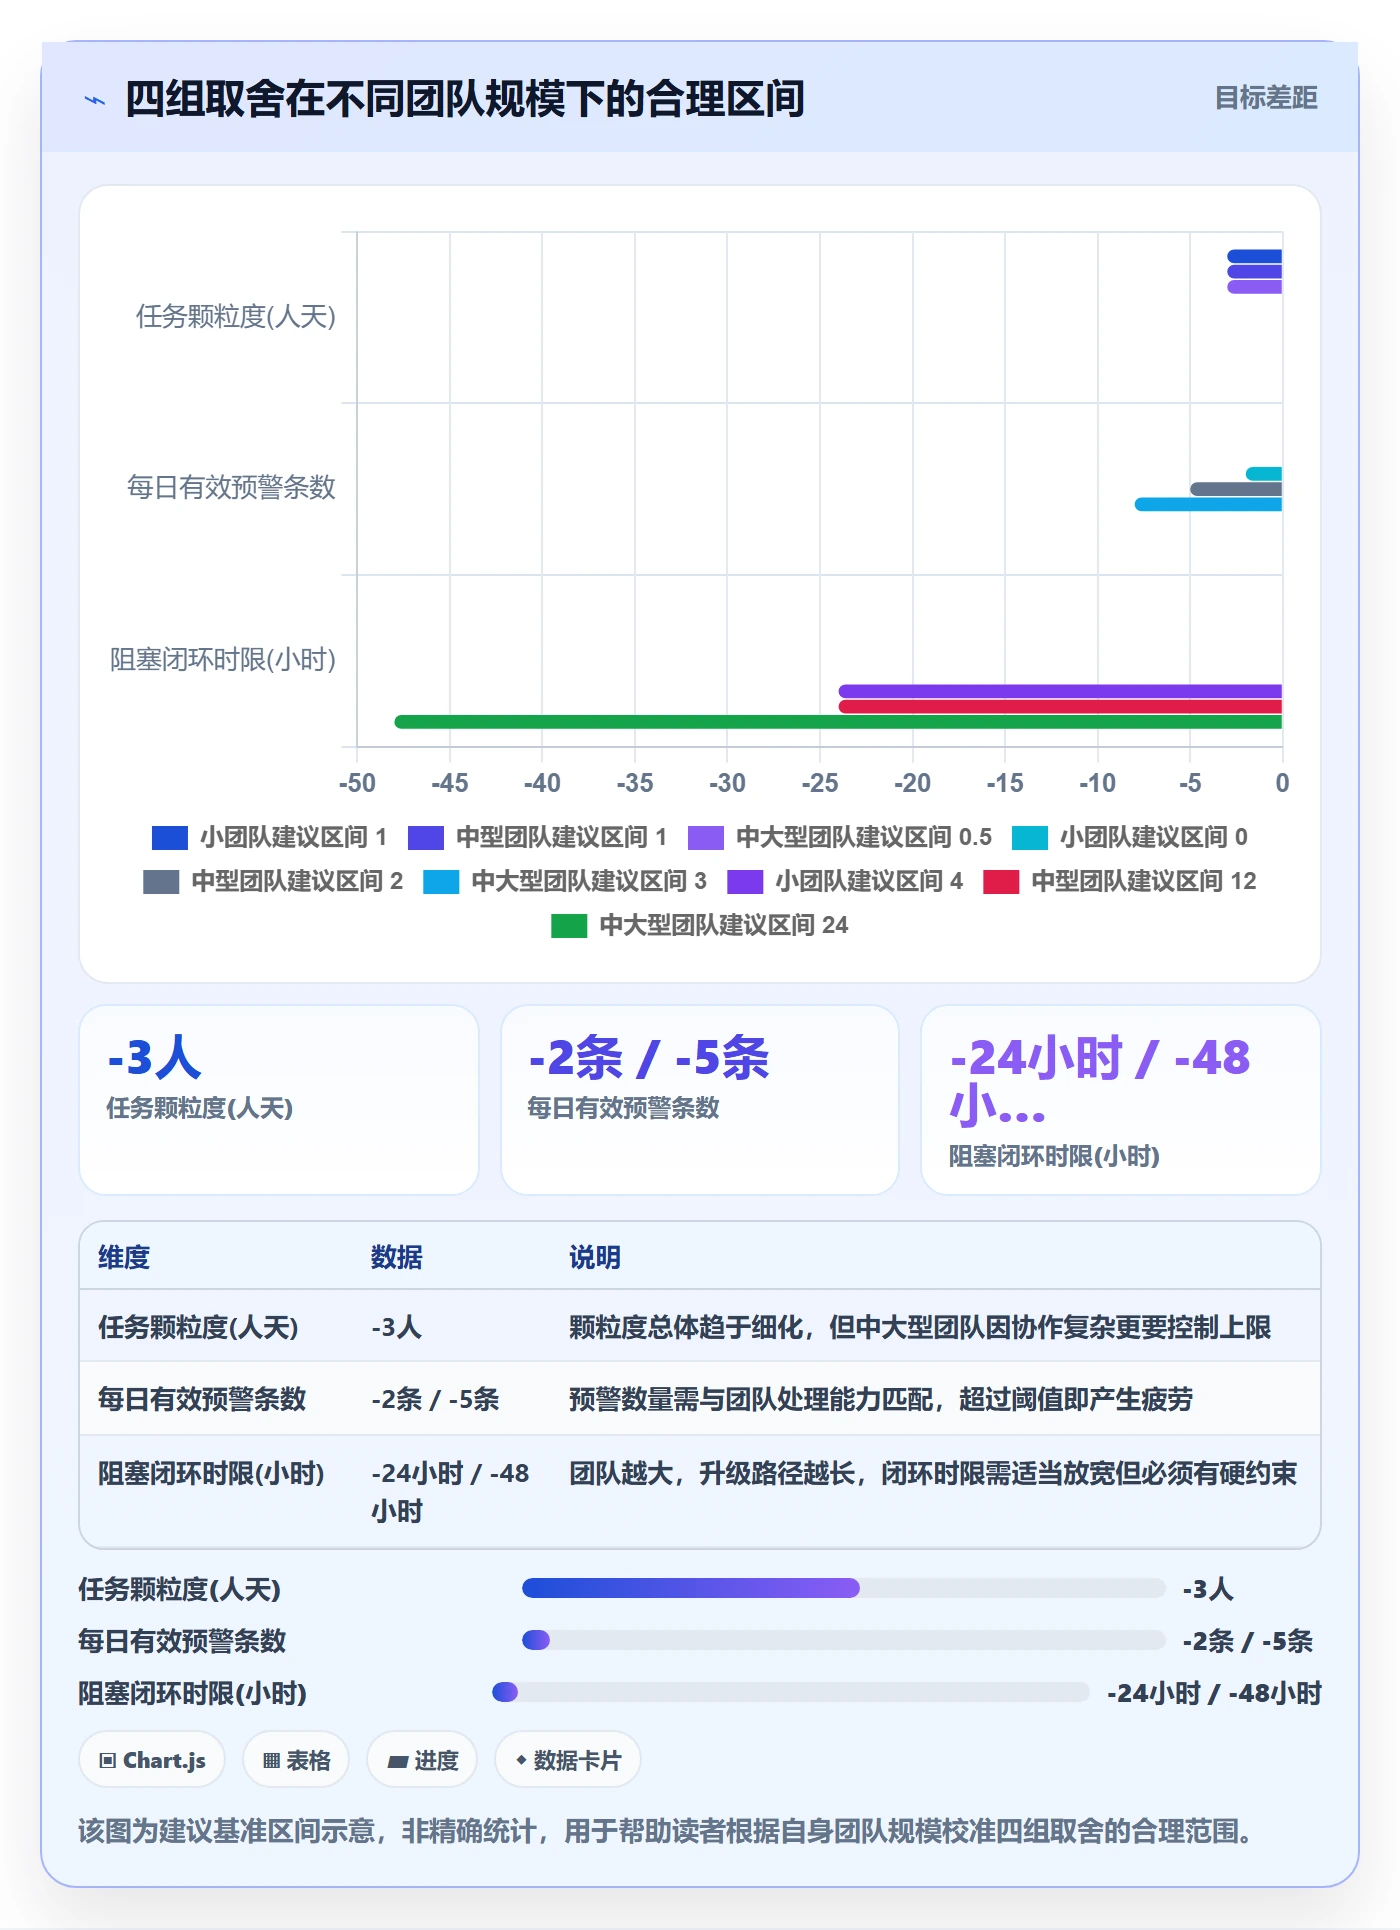
Task: Toggle the 中大型团队建议区间 3 legend item
Action: click(x=565, y=881)
